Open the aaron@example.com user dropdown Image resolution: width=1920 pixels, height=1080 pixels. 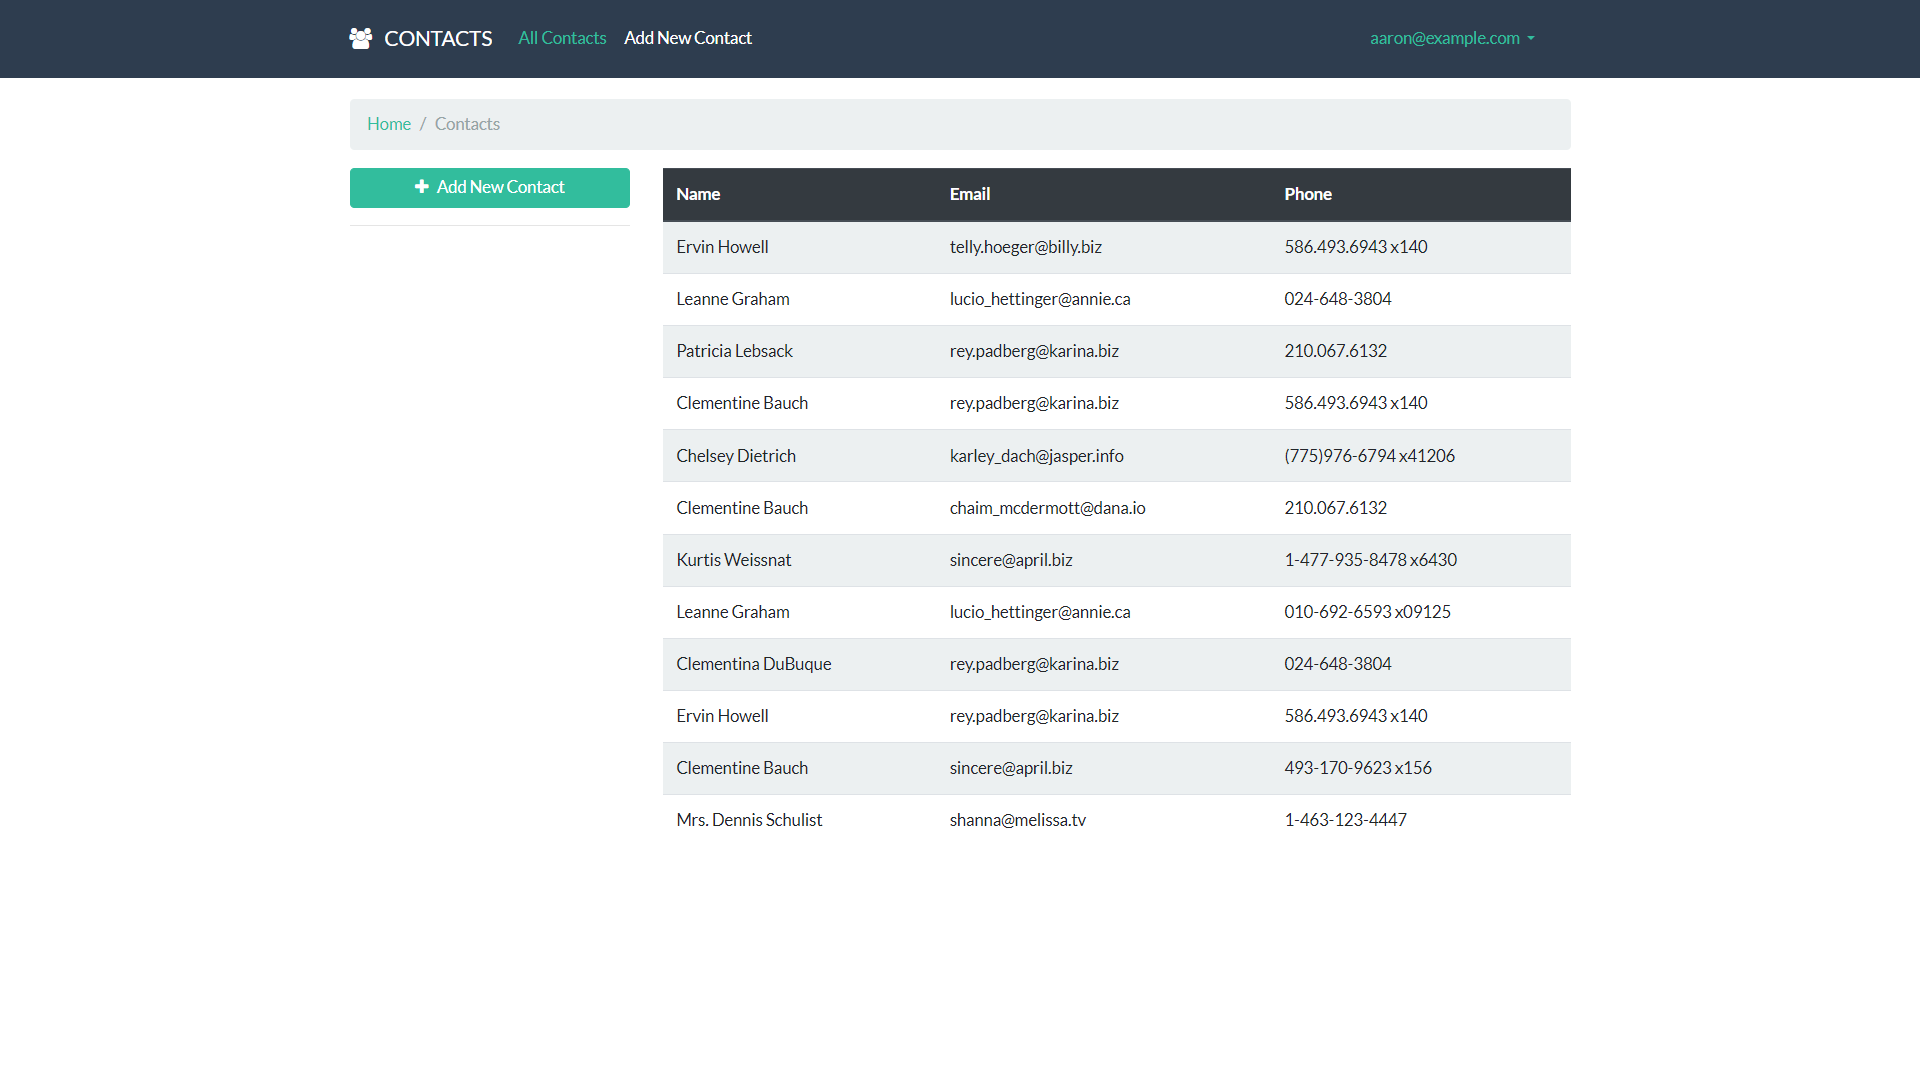coord(1444,38)
